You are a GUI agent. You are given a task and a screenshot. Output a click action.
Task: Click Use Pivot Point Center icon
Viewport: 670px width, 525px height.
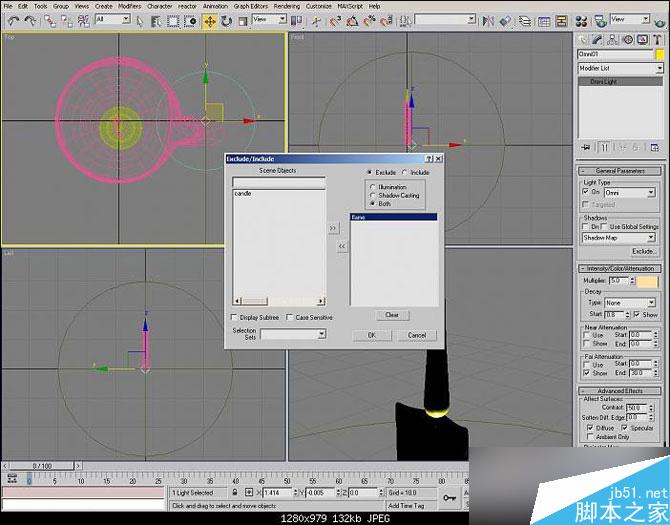click(x=296, y=21)
